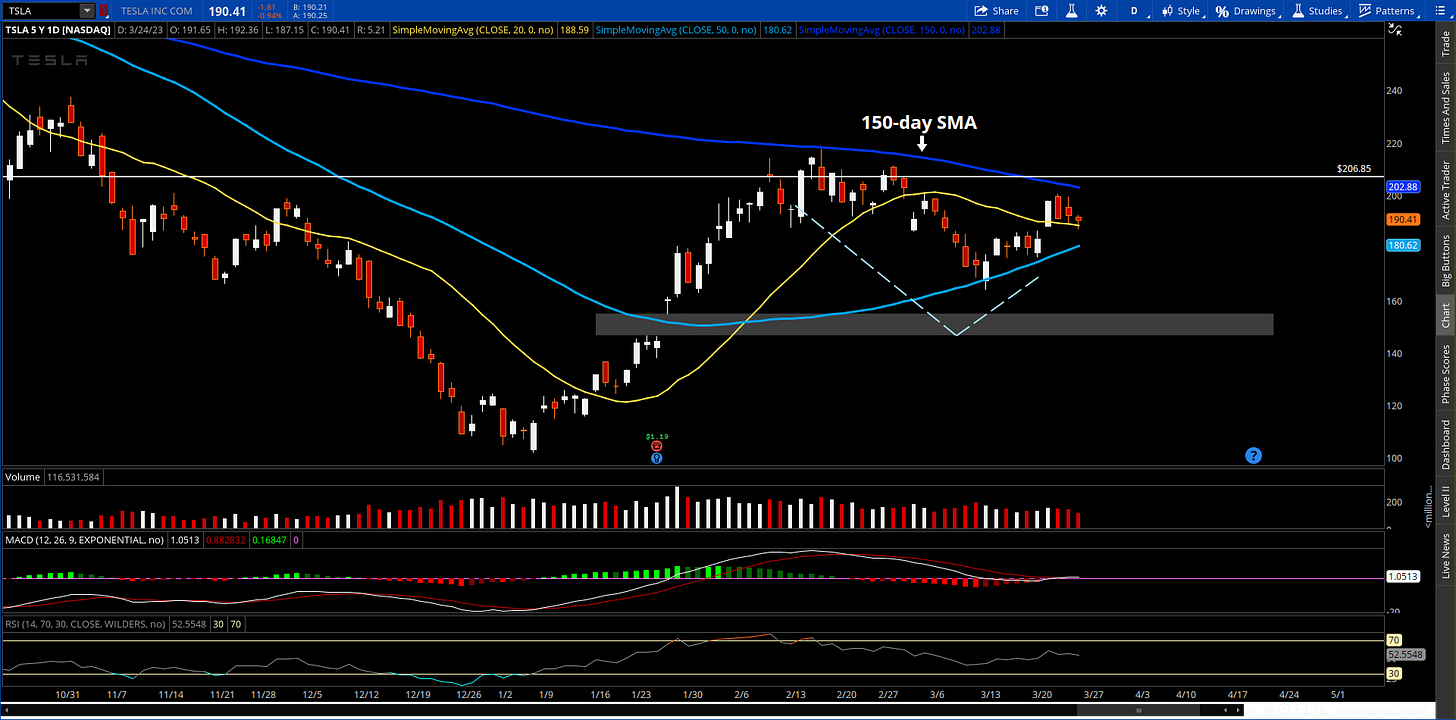The width and height of the screenshot is (1456, 720).
Task: Click the 3/27 date on time axis
Action: (1092, 693)
